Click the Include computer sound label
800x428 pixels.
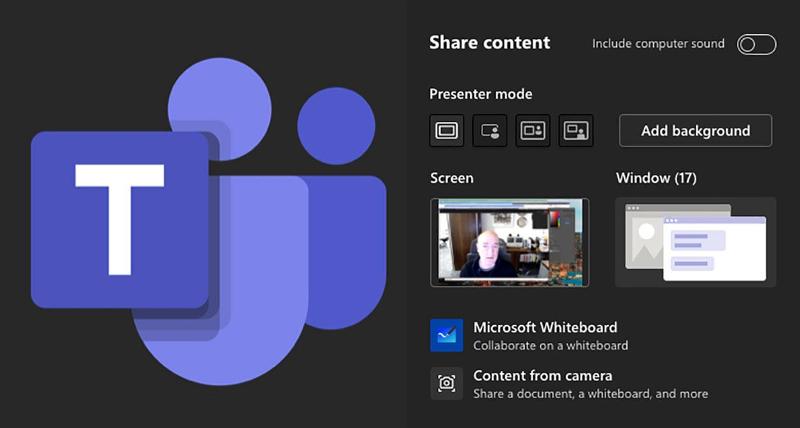(x=658, y=43)
